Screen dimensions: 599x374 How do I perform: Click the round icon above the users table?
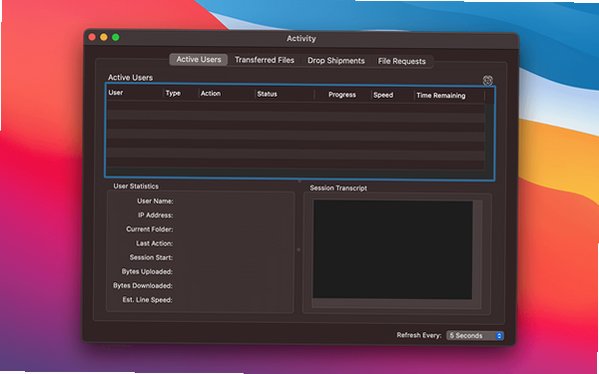tap(487, 80)
